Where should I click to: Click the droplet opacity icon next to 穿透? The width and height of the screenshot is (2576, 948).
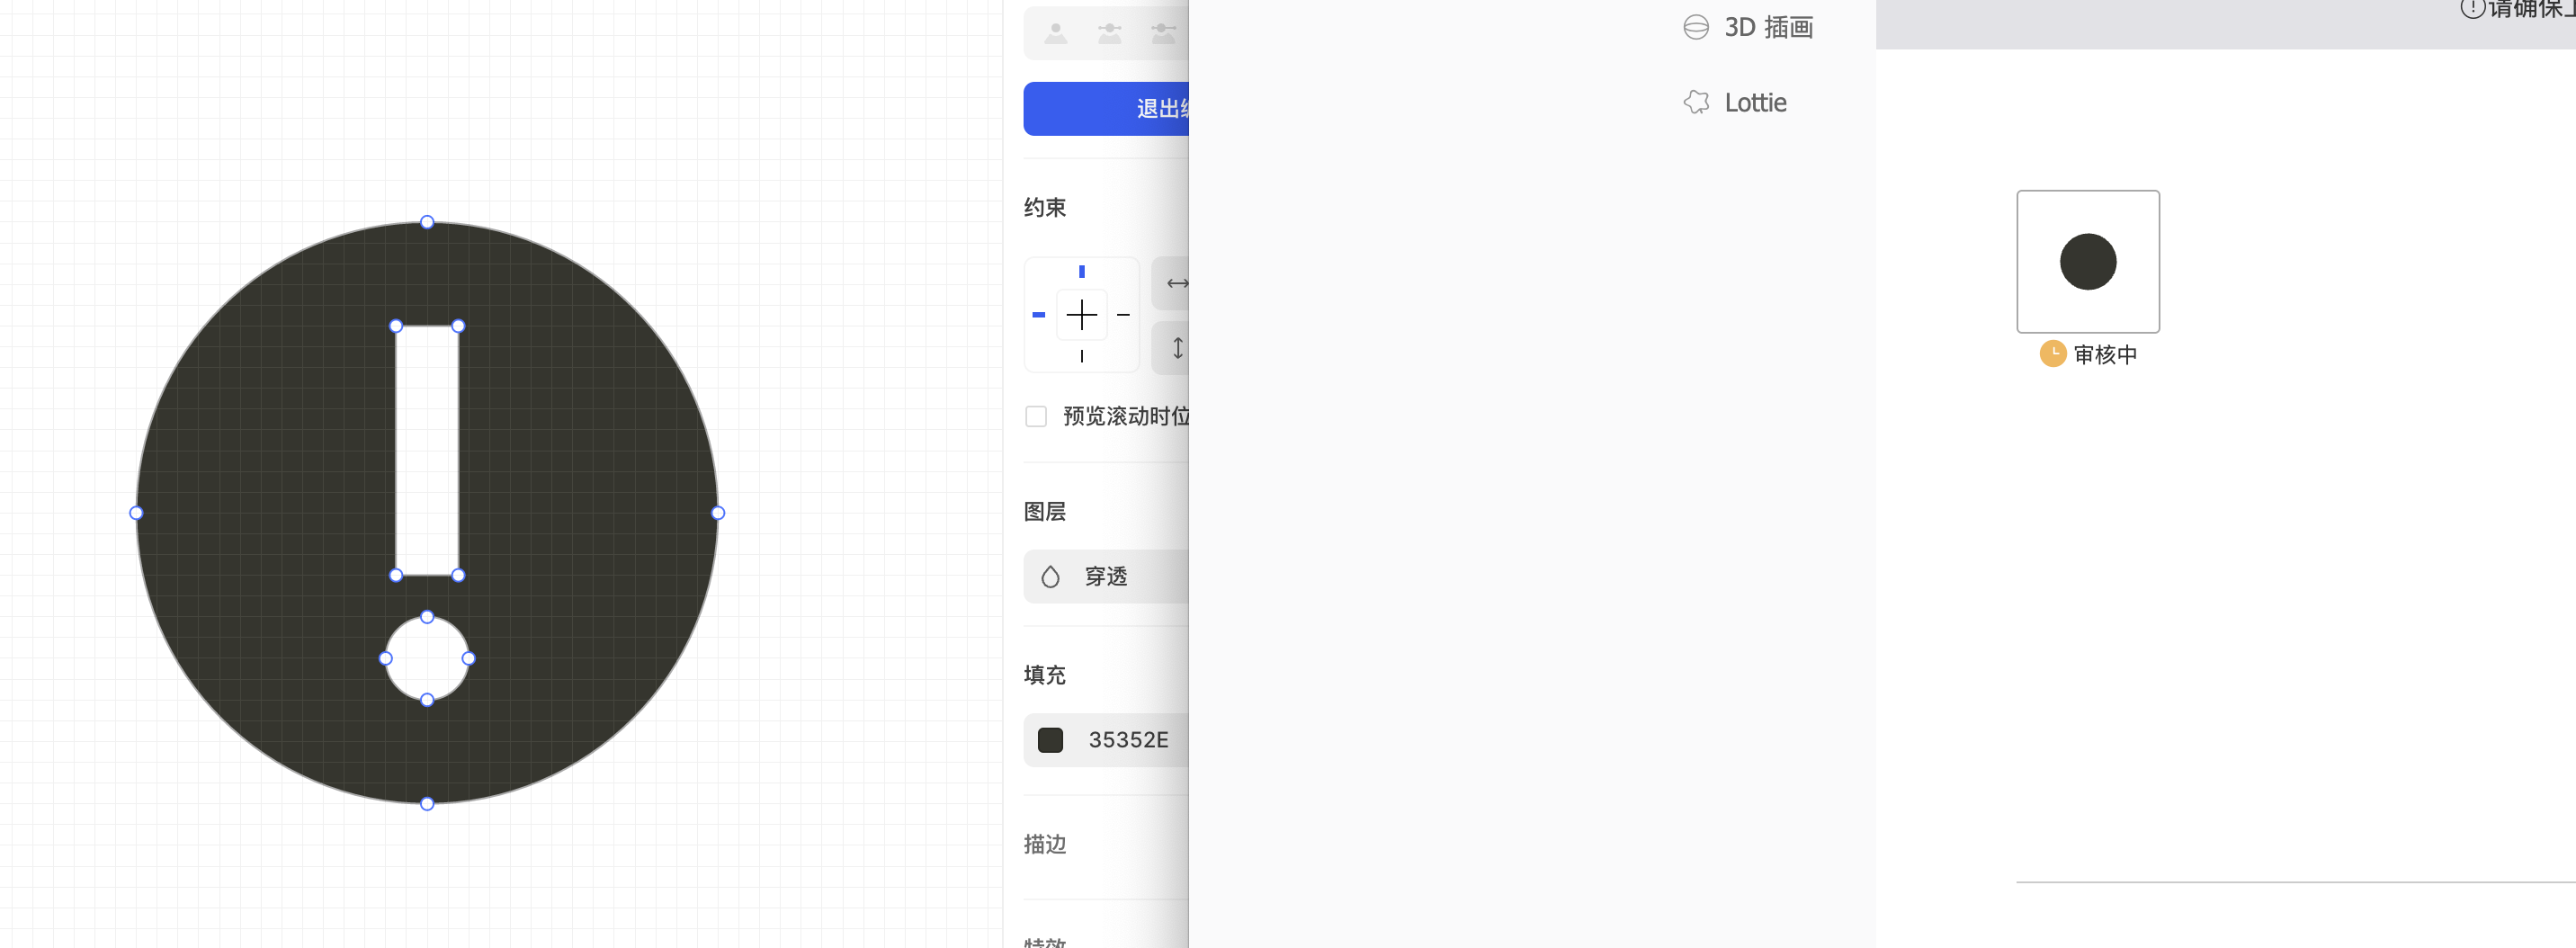click(1049, 576)
